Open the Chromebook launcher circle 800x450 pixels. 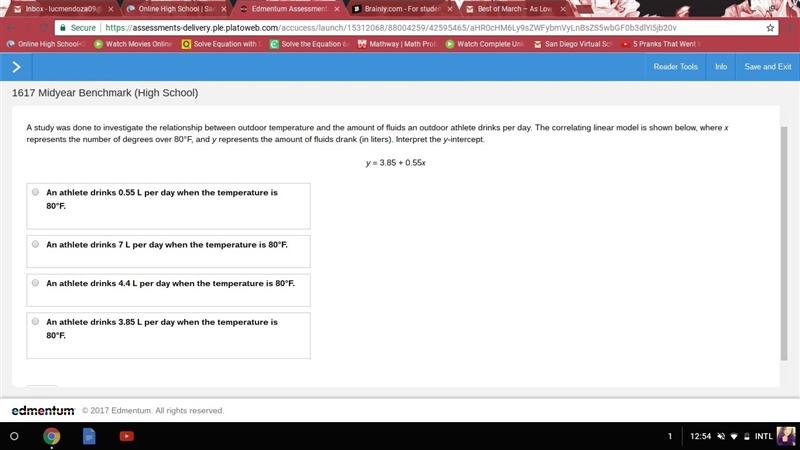coord(14,436)
